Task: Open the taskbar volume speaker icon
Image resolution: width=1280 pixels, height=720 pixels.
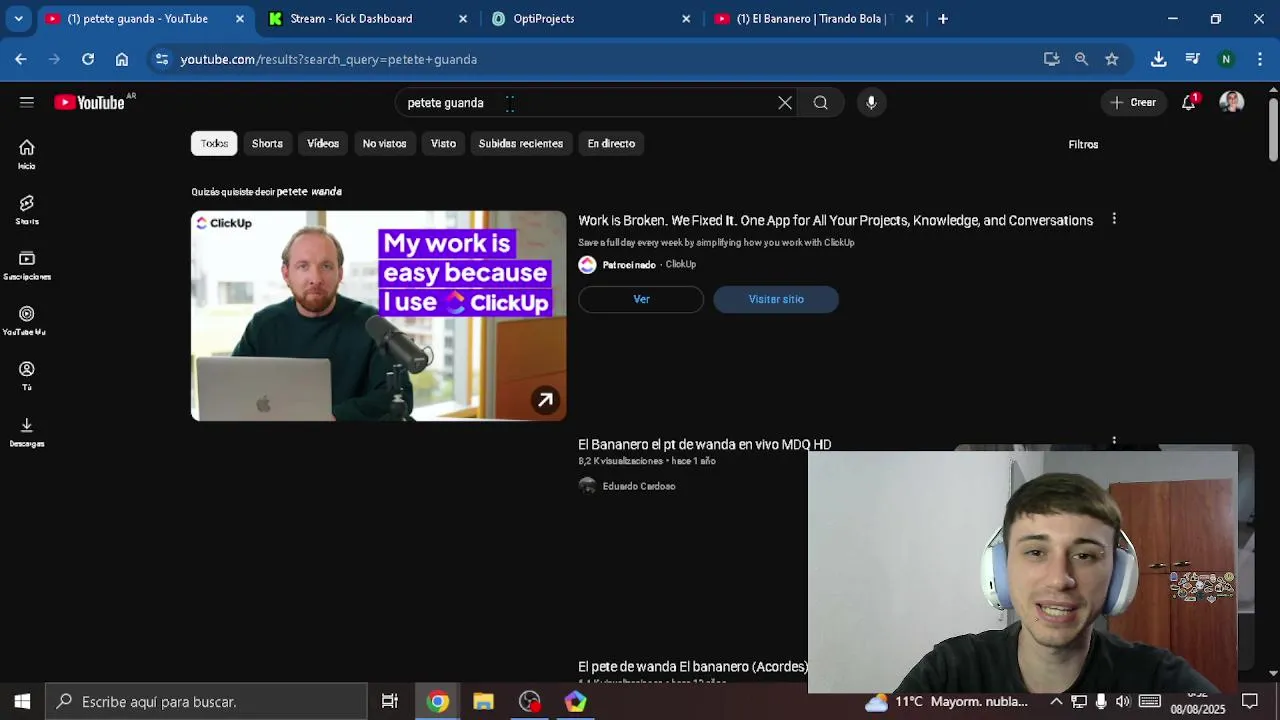Action: click(x=1123, y=701)
